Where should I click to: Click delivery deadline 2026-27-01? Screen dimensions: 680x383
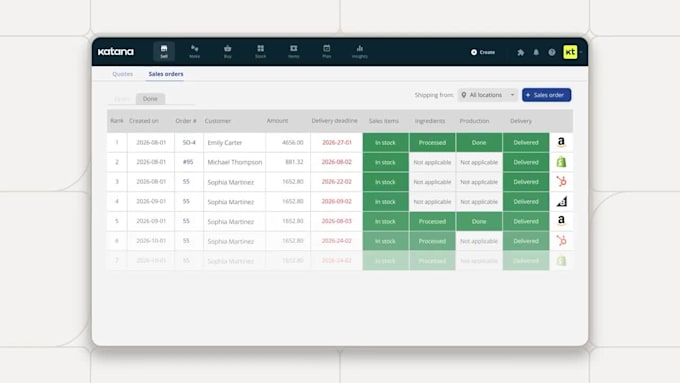click(x=337, y=142)
